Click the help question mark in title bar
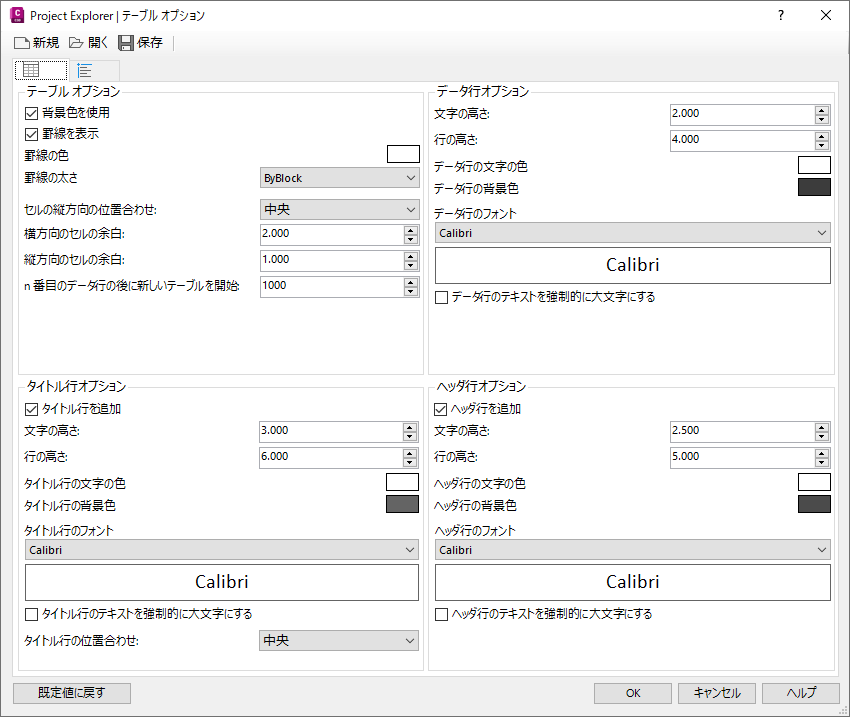 (x=781, y=15)
